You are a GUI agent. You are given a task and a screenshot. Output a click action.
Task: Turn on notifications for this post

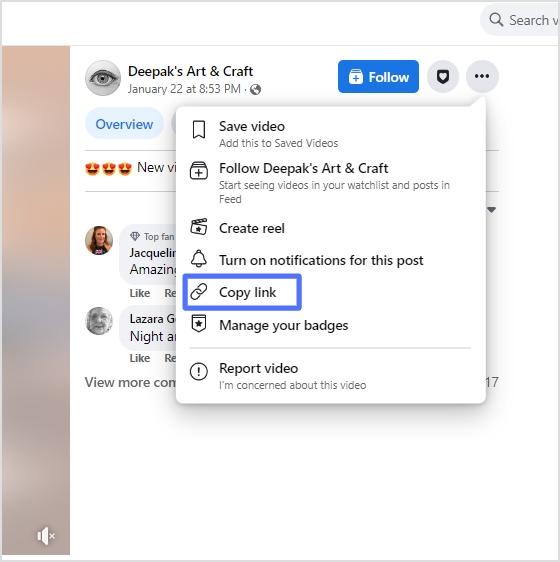331,260
